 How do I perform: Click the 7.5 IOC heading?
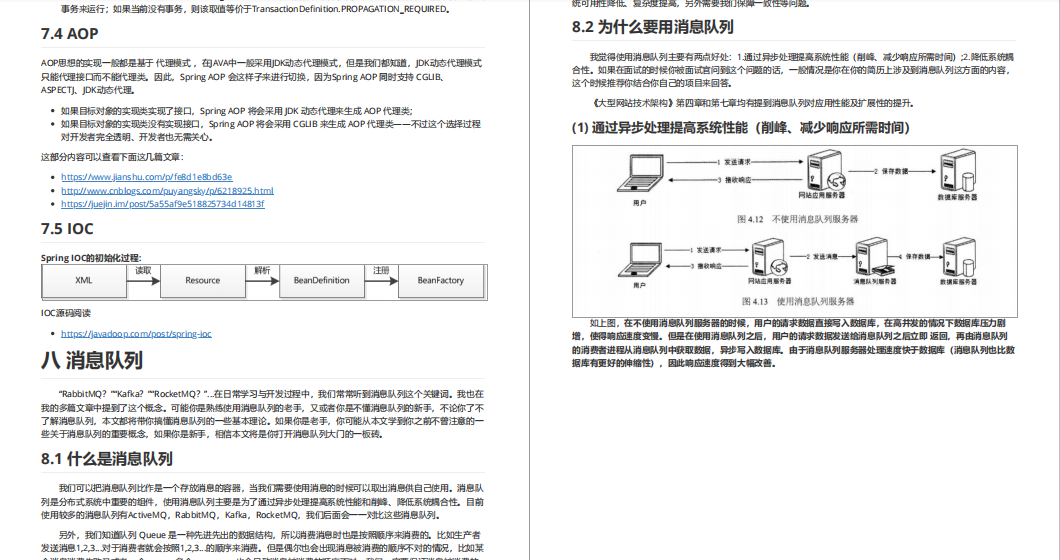click(67, 229)
